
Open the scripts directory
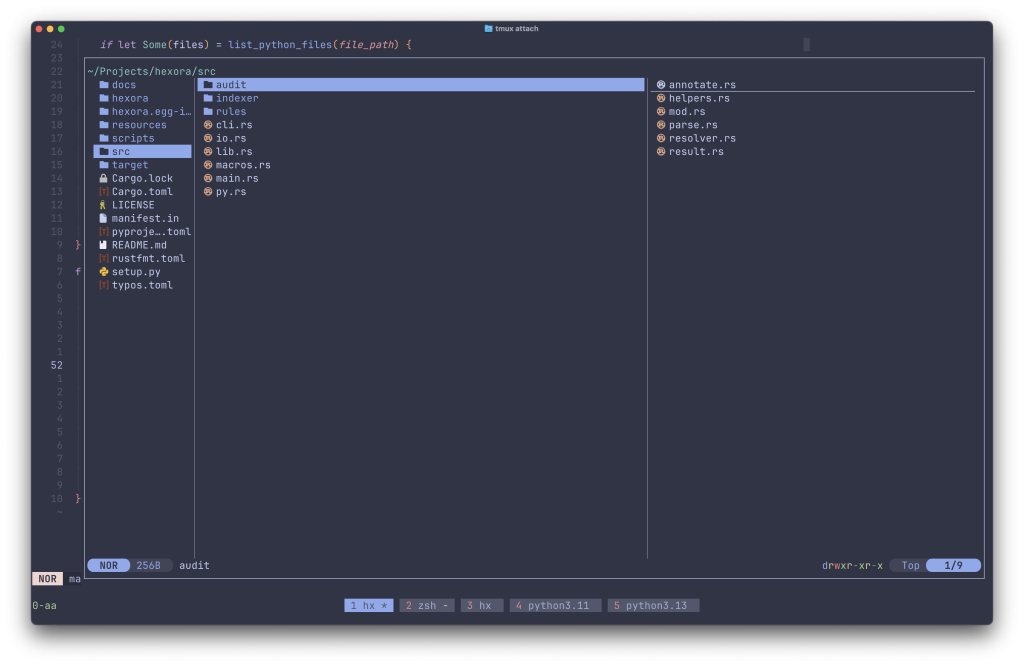click(x=132, y=138)
